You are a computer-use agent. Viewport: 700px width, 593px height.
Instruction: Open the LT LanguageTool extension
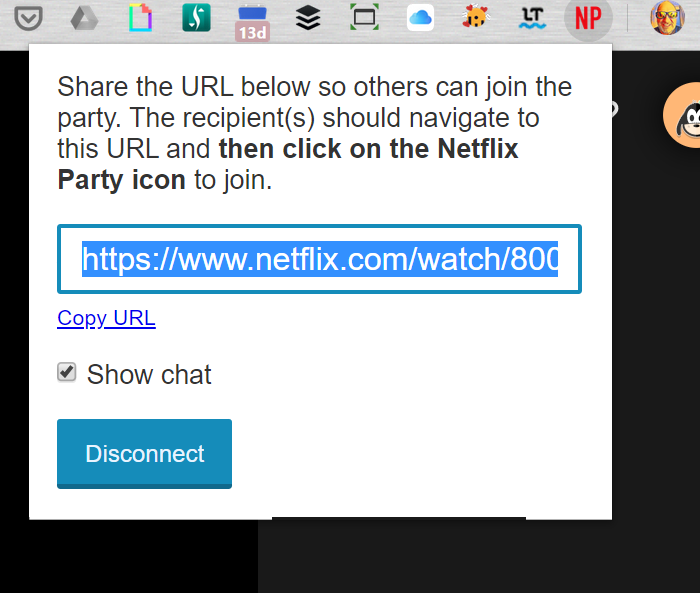tap(533, 17)
